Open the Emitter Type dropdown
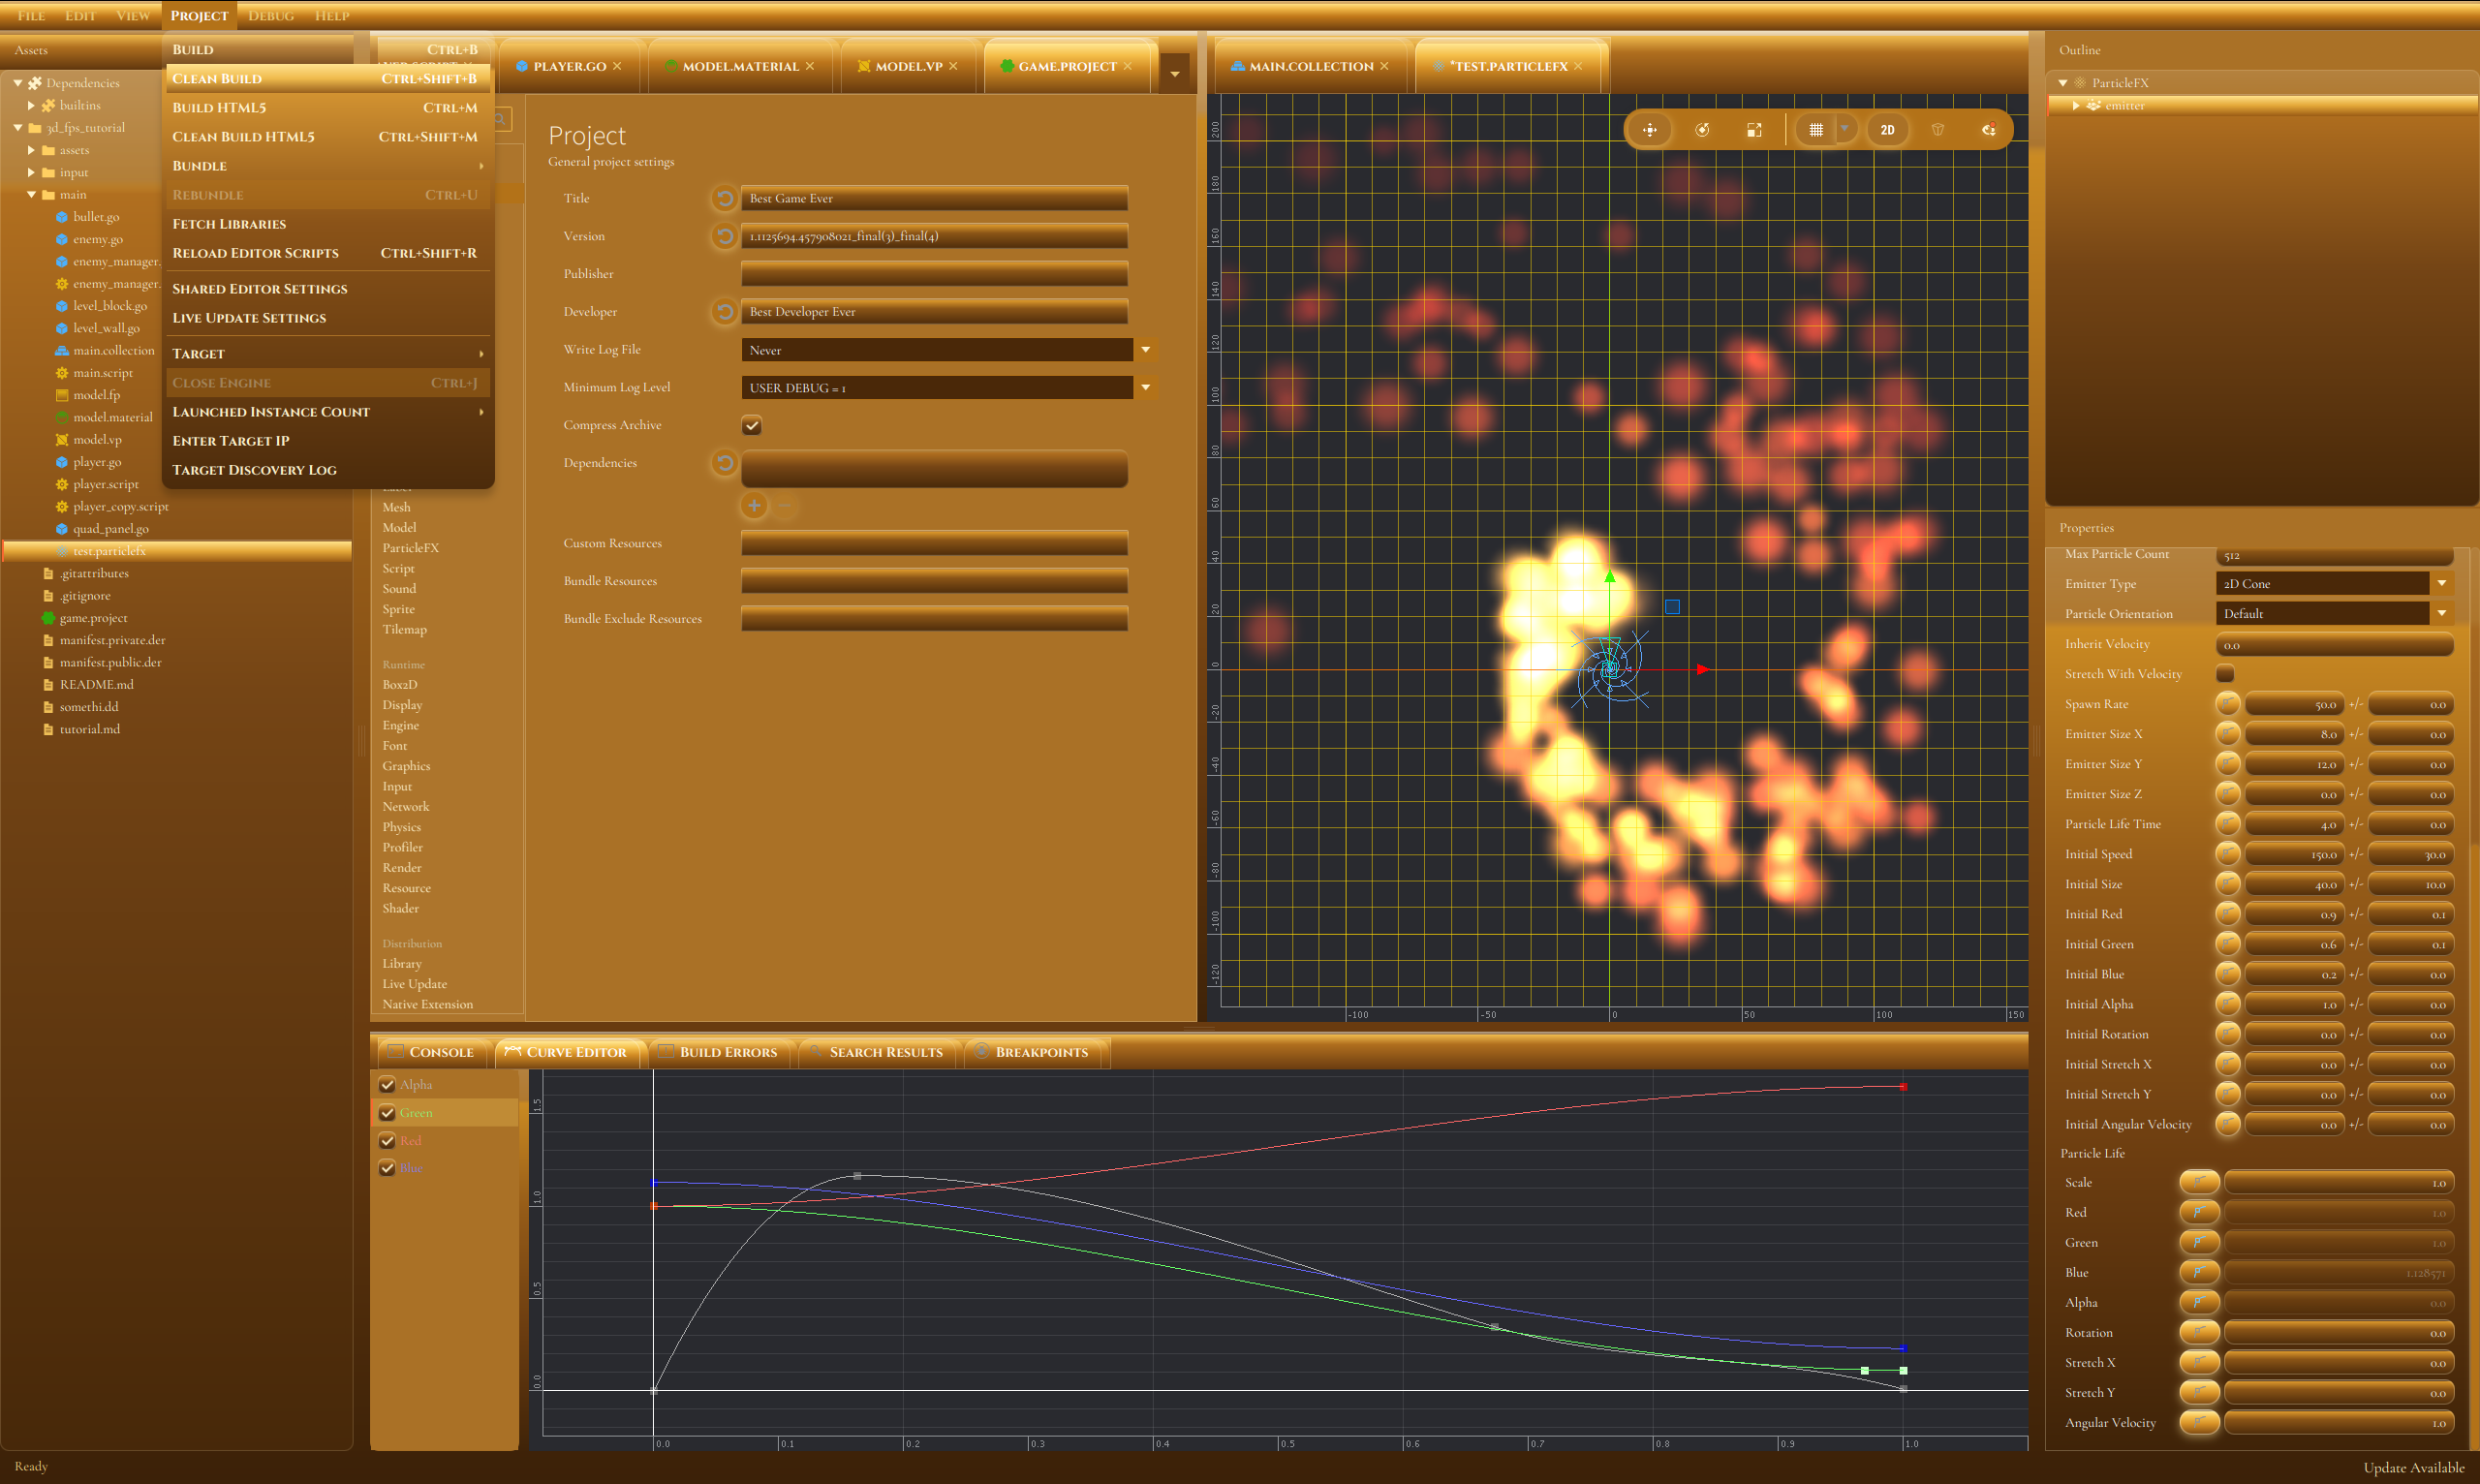 (x=2441, y=584)
